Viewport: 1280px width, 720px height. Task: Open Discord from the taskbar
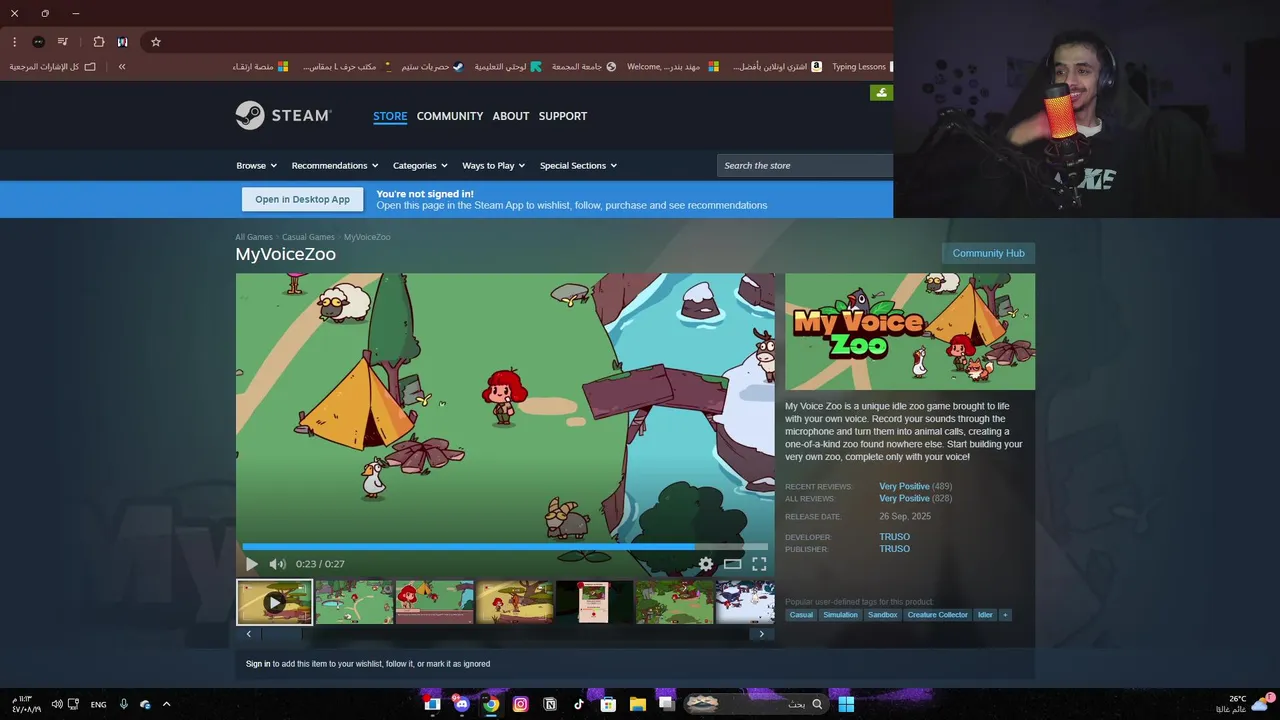(461, 704)
